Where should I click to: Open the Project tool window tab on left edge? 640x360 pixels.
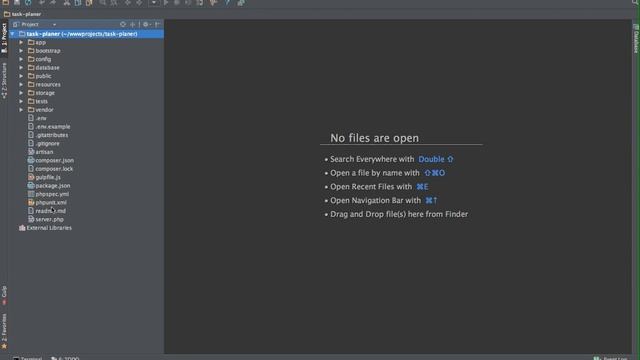coord(4,38)
